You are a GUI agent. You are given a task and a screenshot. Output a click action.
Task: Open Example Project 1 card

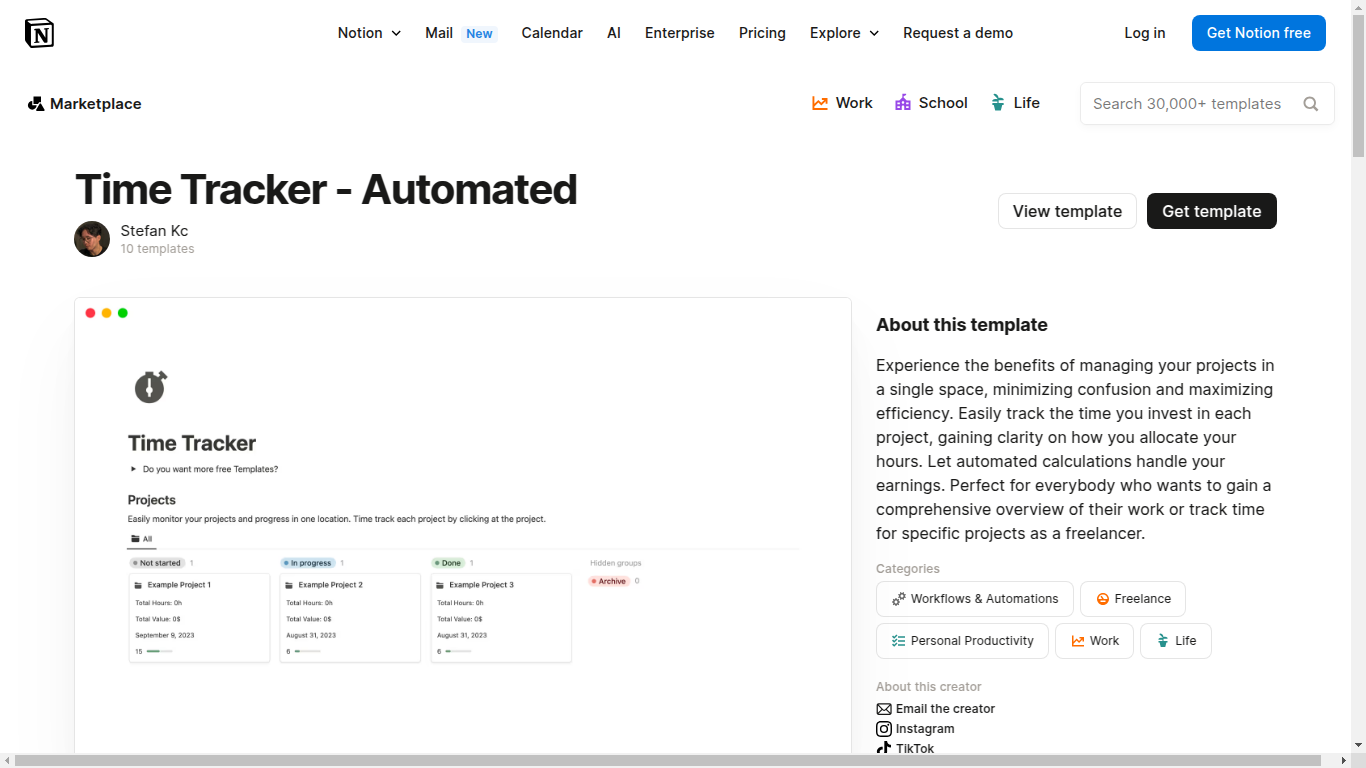point(199,617)
